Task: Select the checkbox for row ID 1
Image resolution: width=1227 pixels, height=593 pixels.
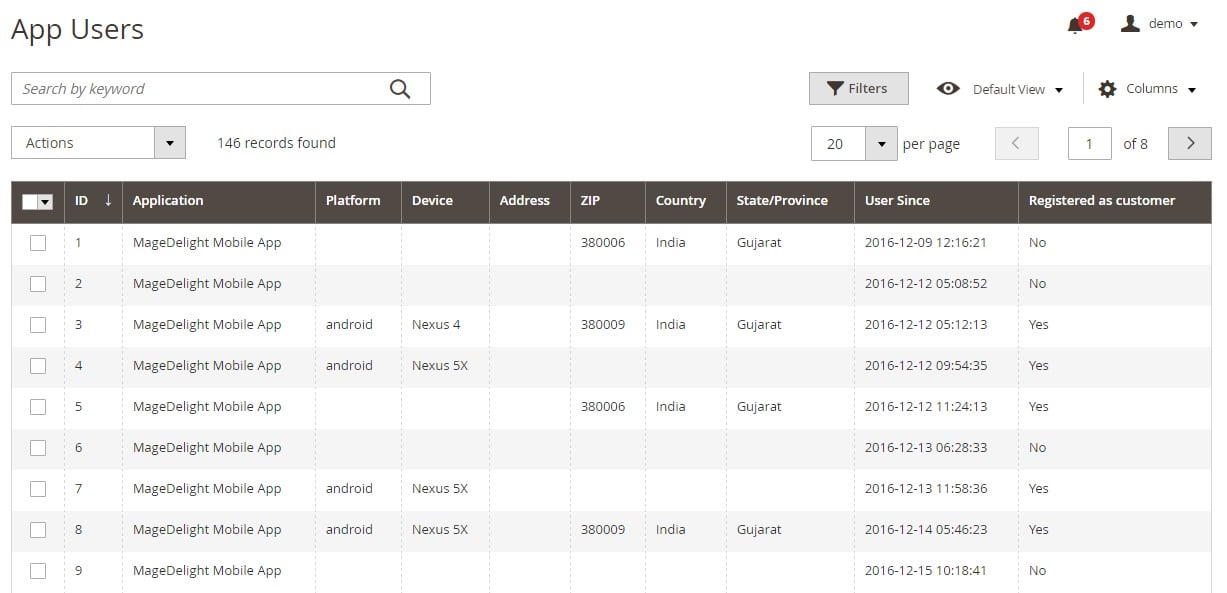Action: click(x=38, y=242)
